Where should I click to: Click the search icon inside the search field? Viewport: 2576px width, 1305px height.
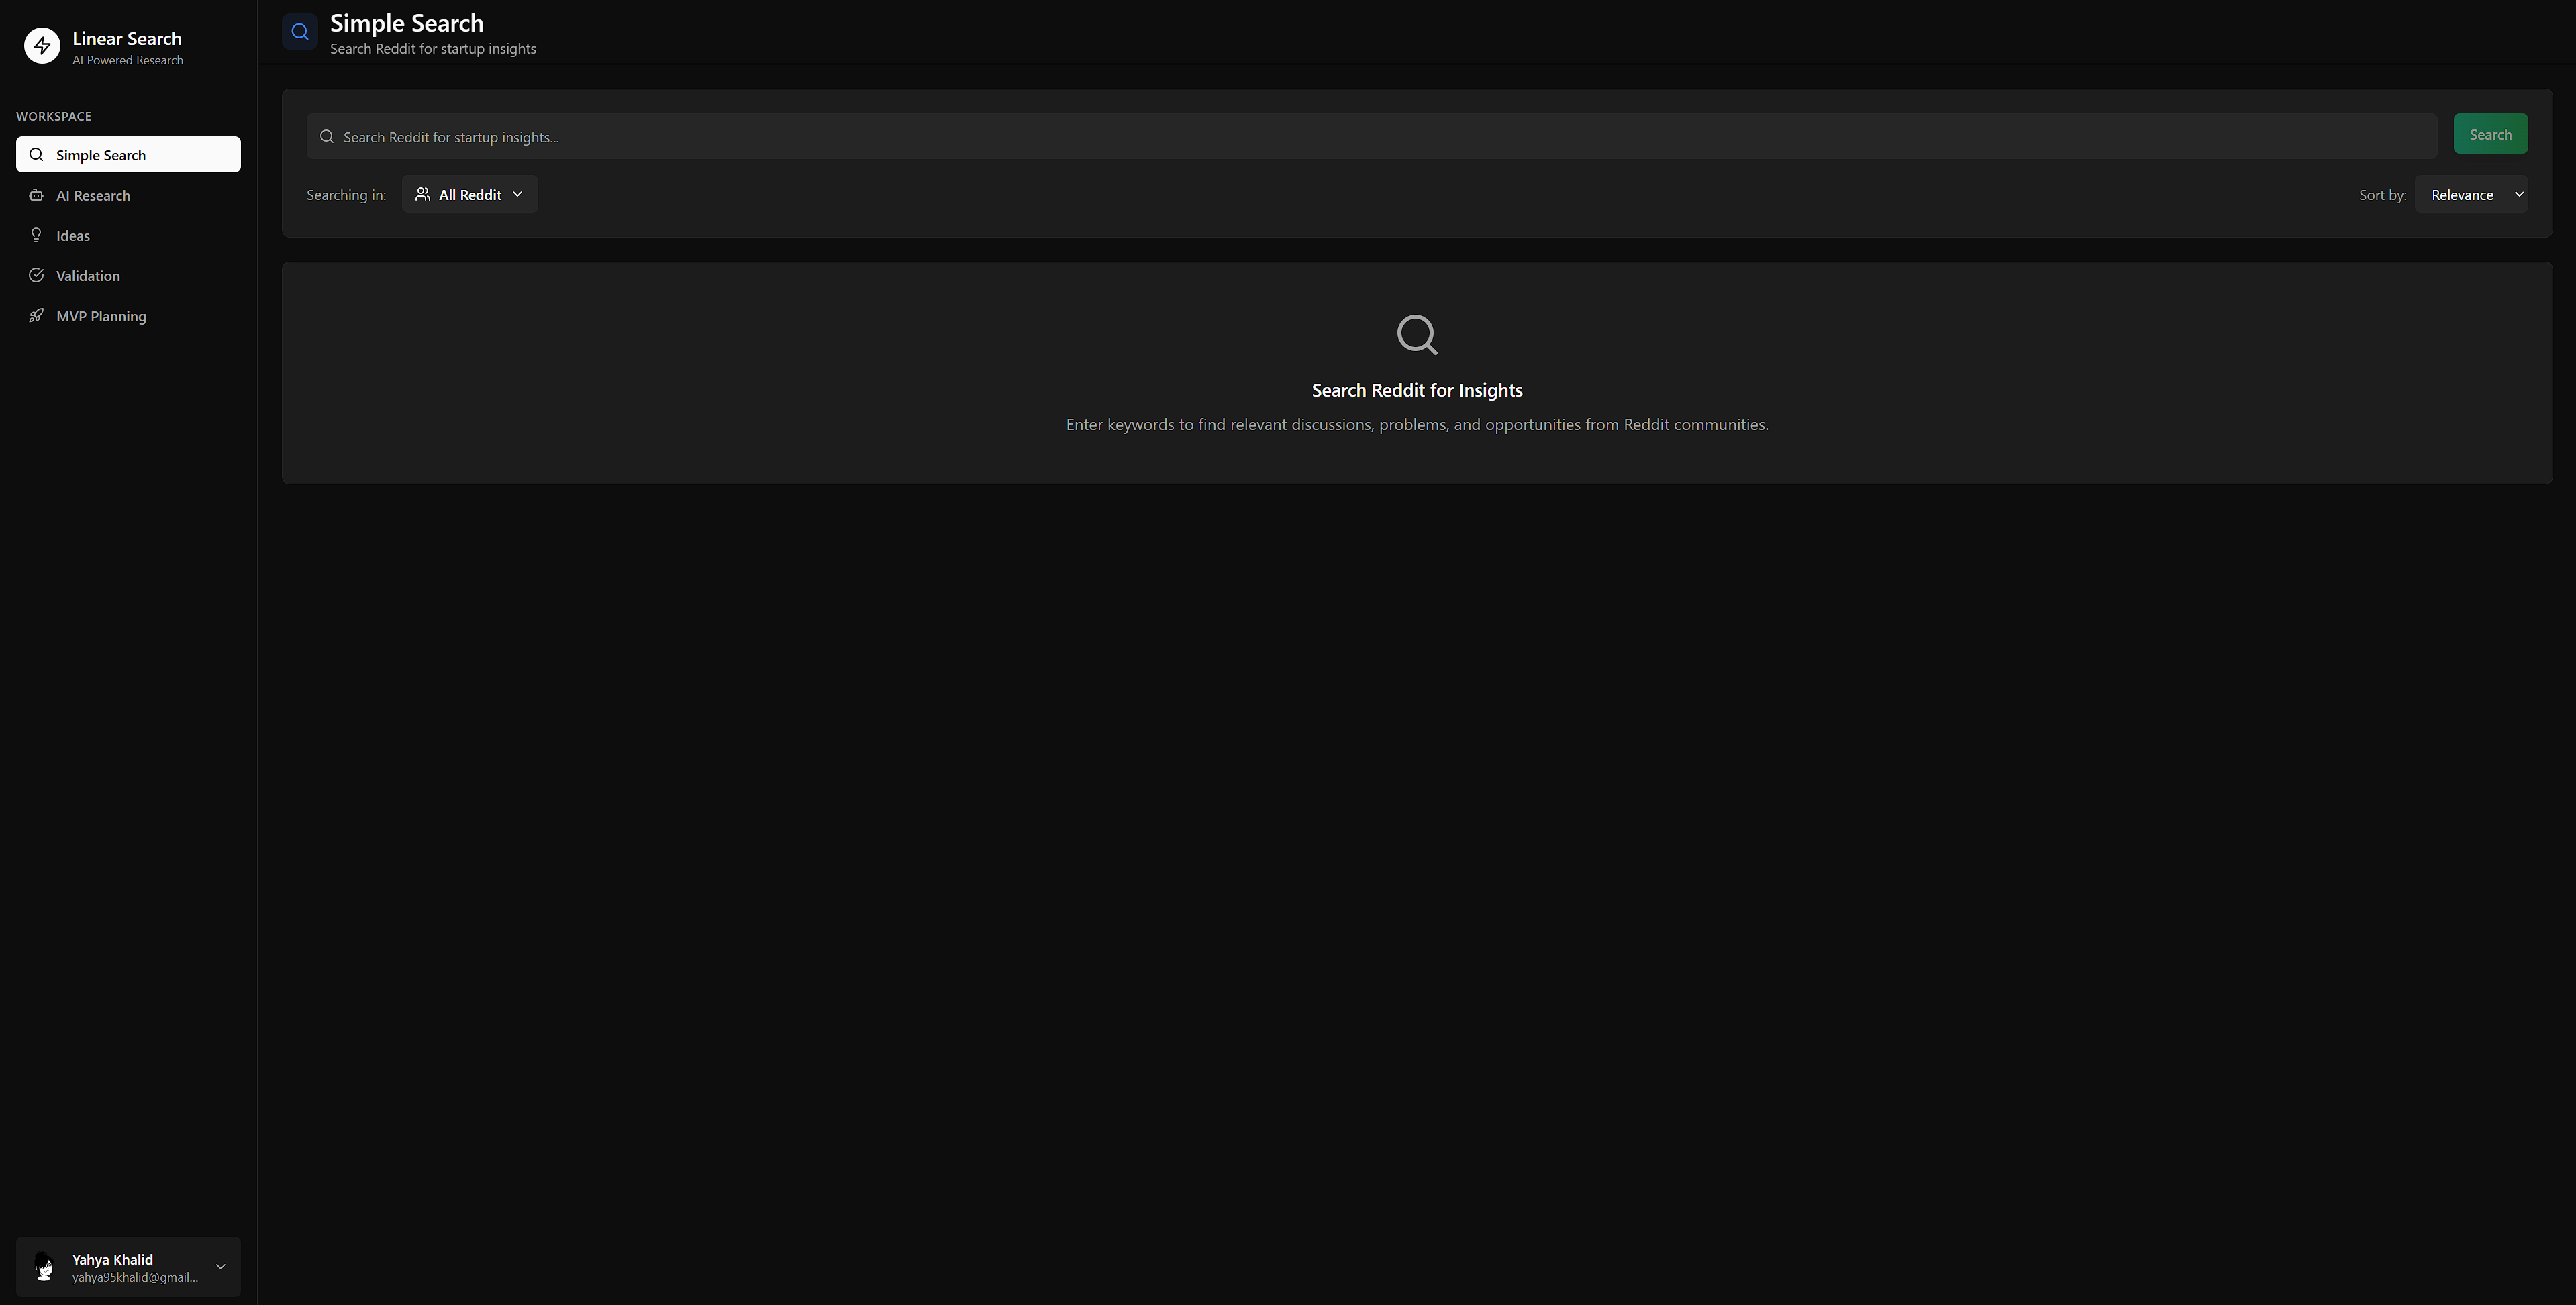[x=327, y=137]
